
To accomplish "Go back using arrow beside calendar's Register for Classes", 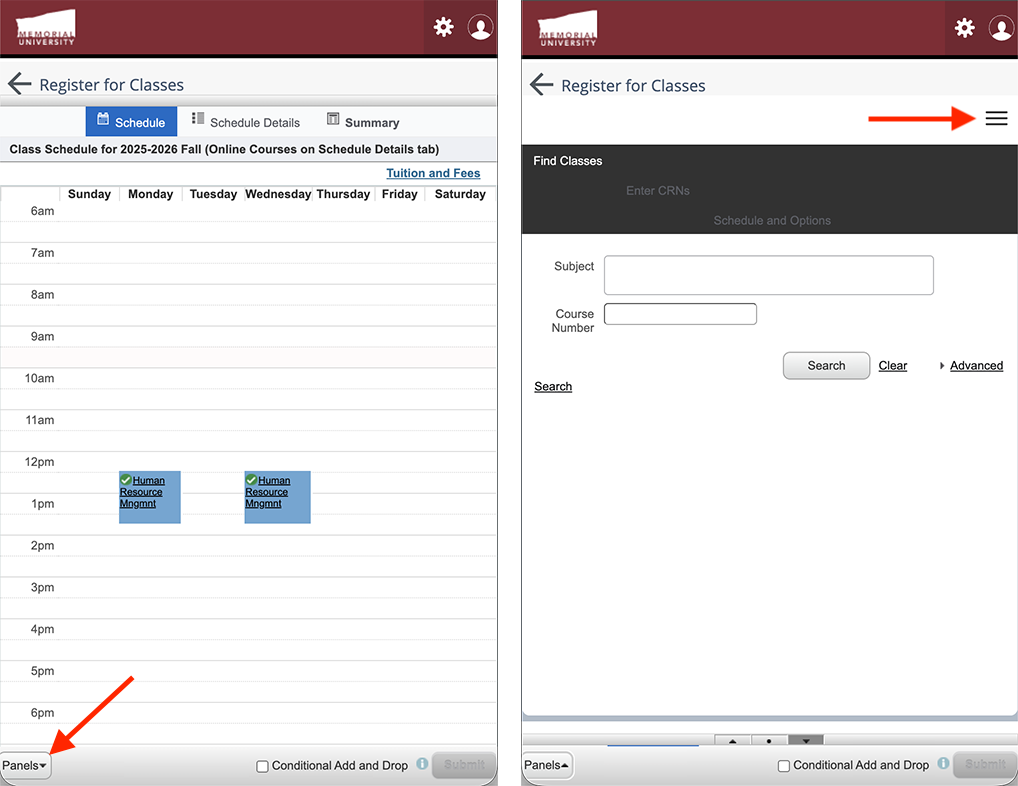I will 19,84.
